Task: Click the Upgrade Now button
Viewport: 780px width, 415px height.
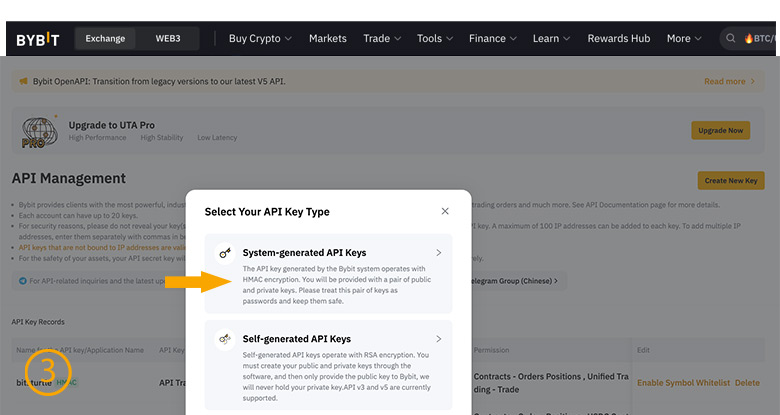Action: 720,130
